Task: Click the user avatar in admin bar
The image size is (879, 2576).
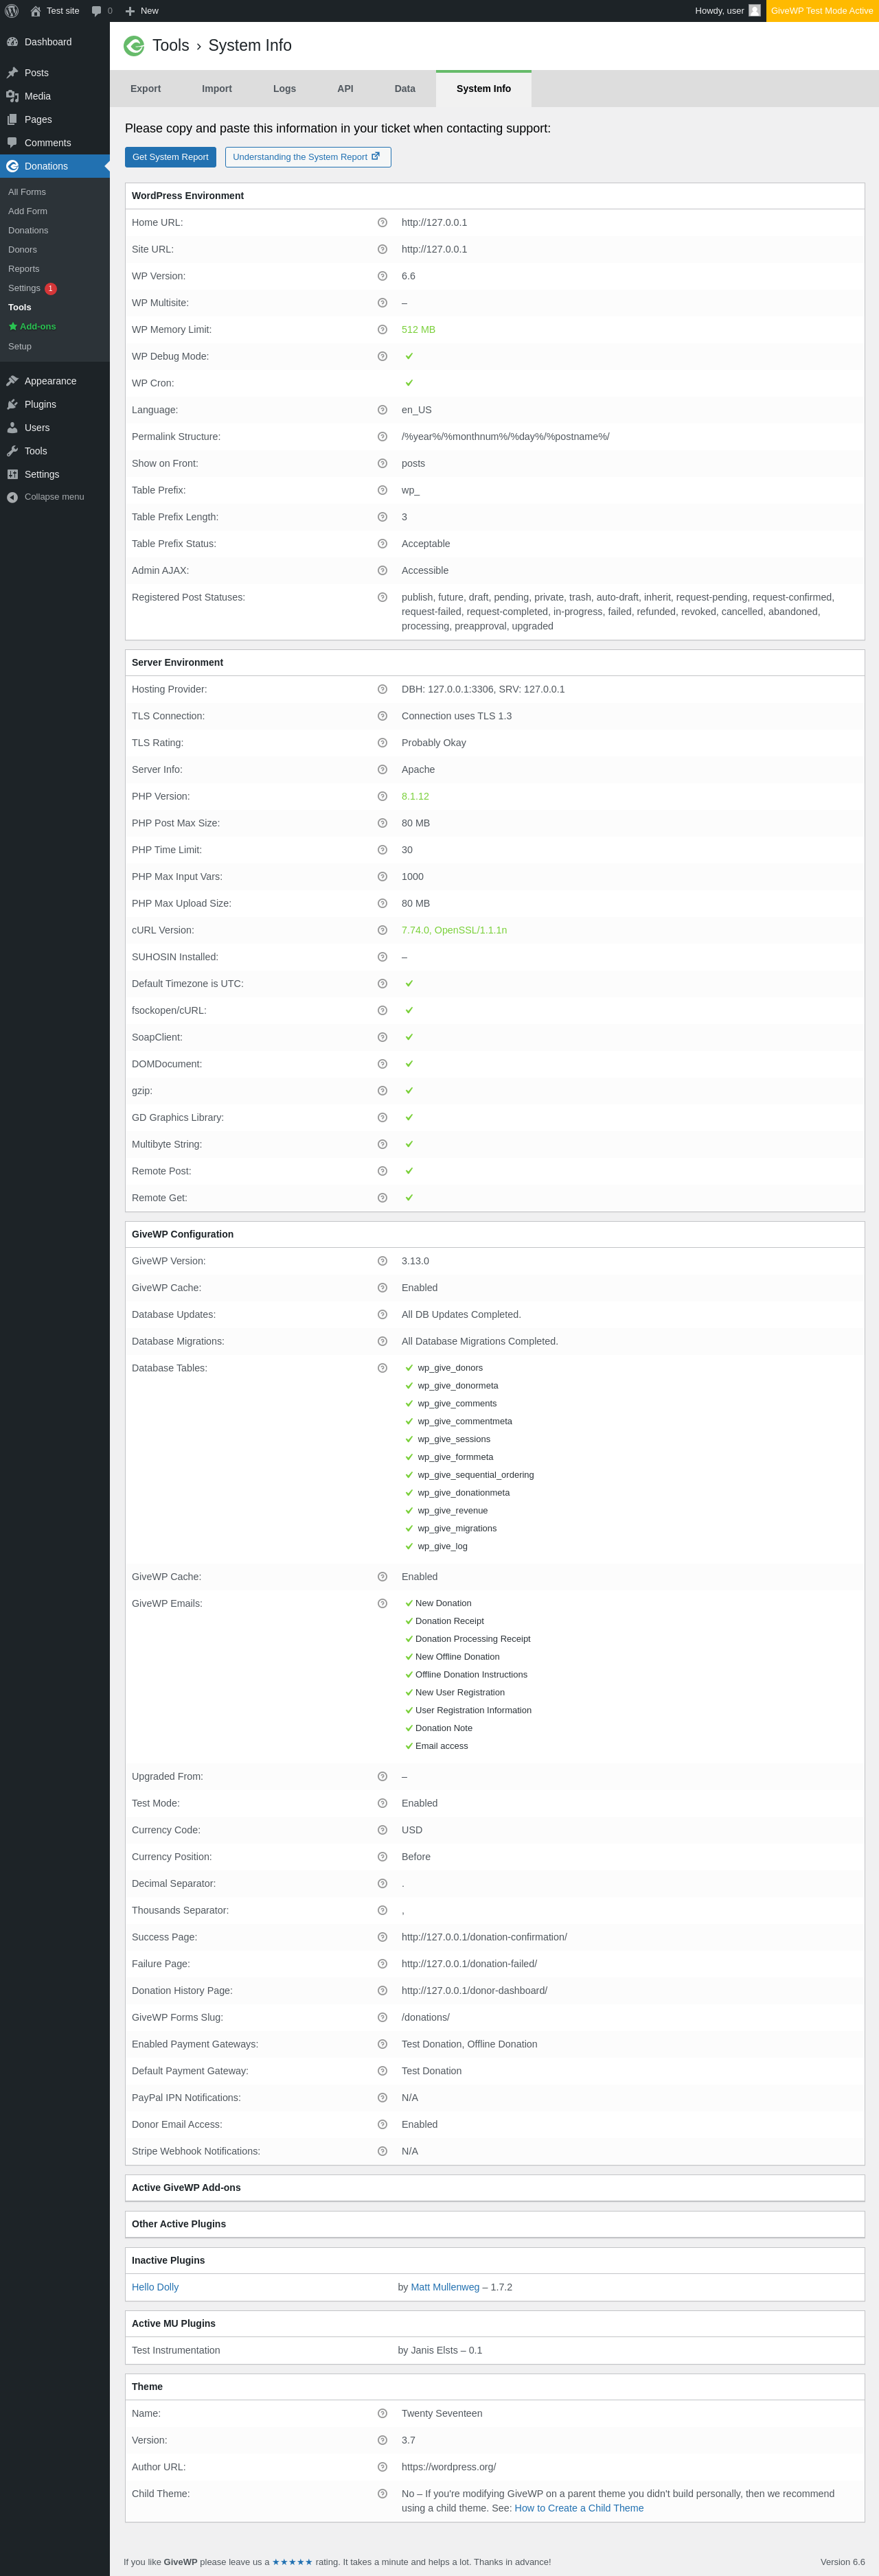Action: (755, 11)
